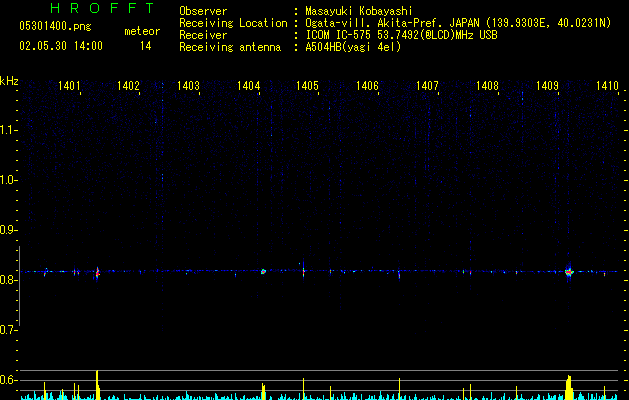Click the 1404 time axis marker

tap(248, 86)
